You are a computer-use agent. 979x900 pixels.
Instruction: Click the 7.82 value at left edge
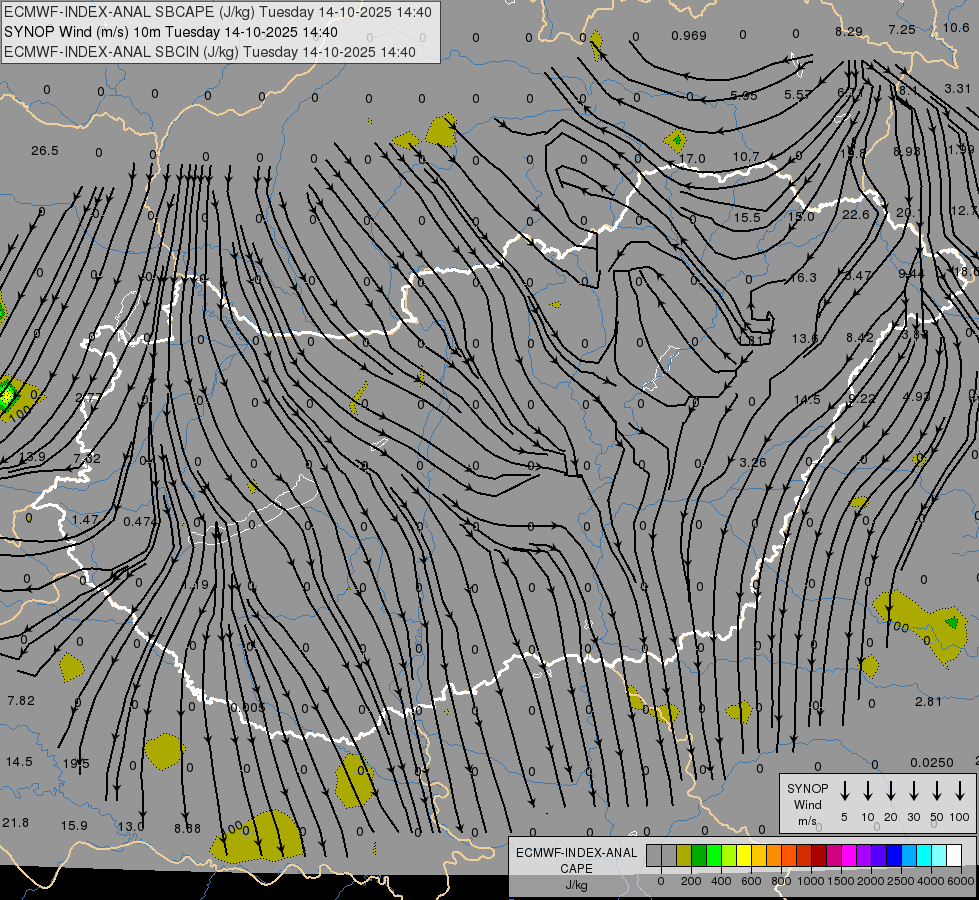click(x=21, y=701)
